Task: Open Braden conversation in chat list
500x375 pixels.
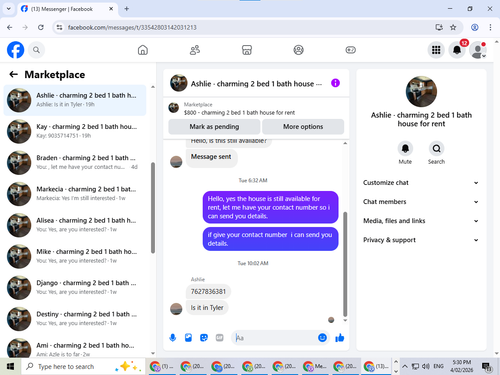Action: pyautogui.click(x=75, y=163)
